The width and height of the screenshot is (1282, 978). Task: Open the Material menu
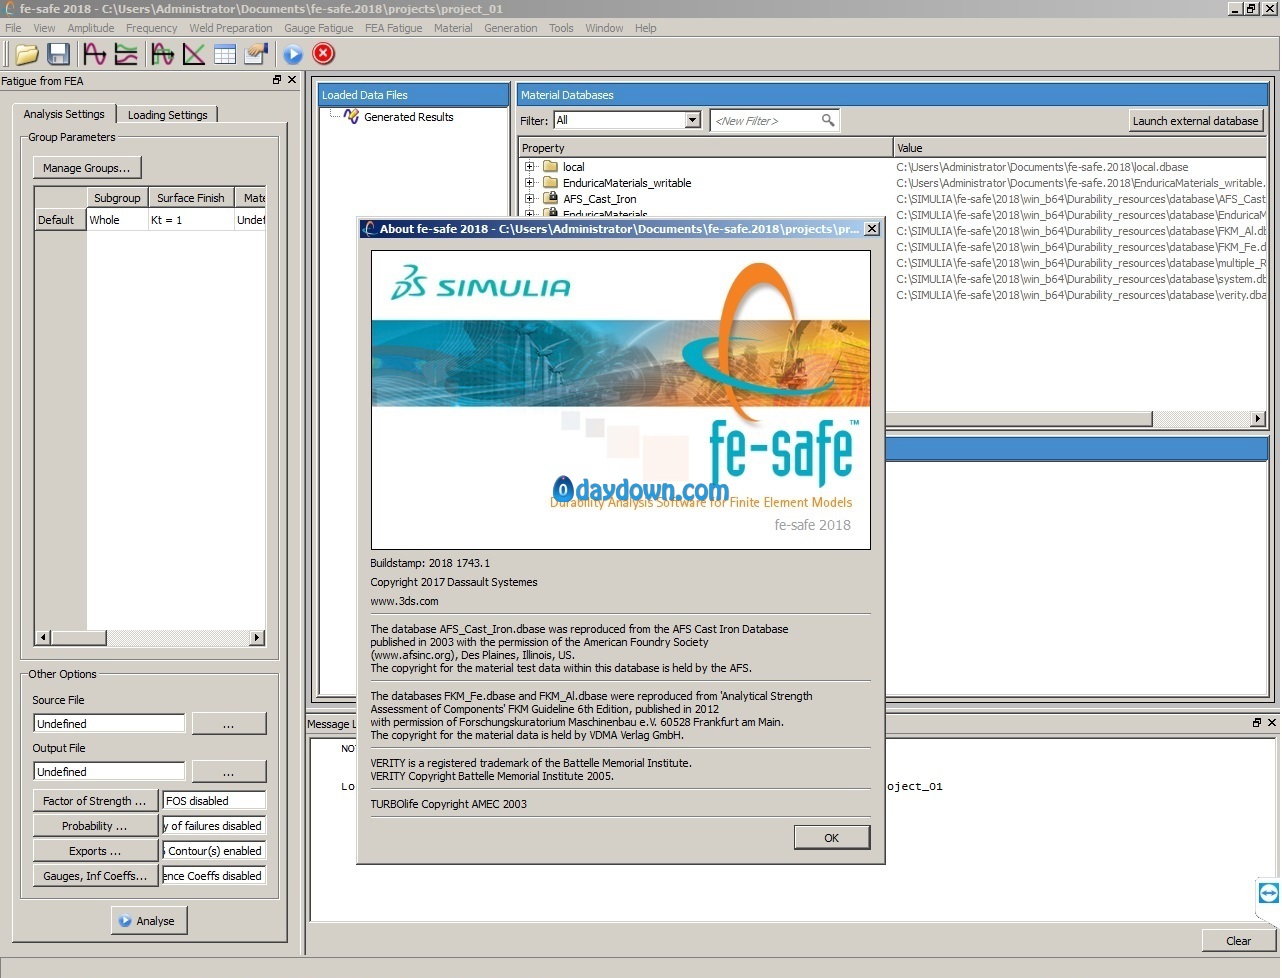(453, 28)
